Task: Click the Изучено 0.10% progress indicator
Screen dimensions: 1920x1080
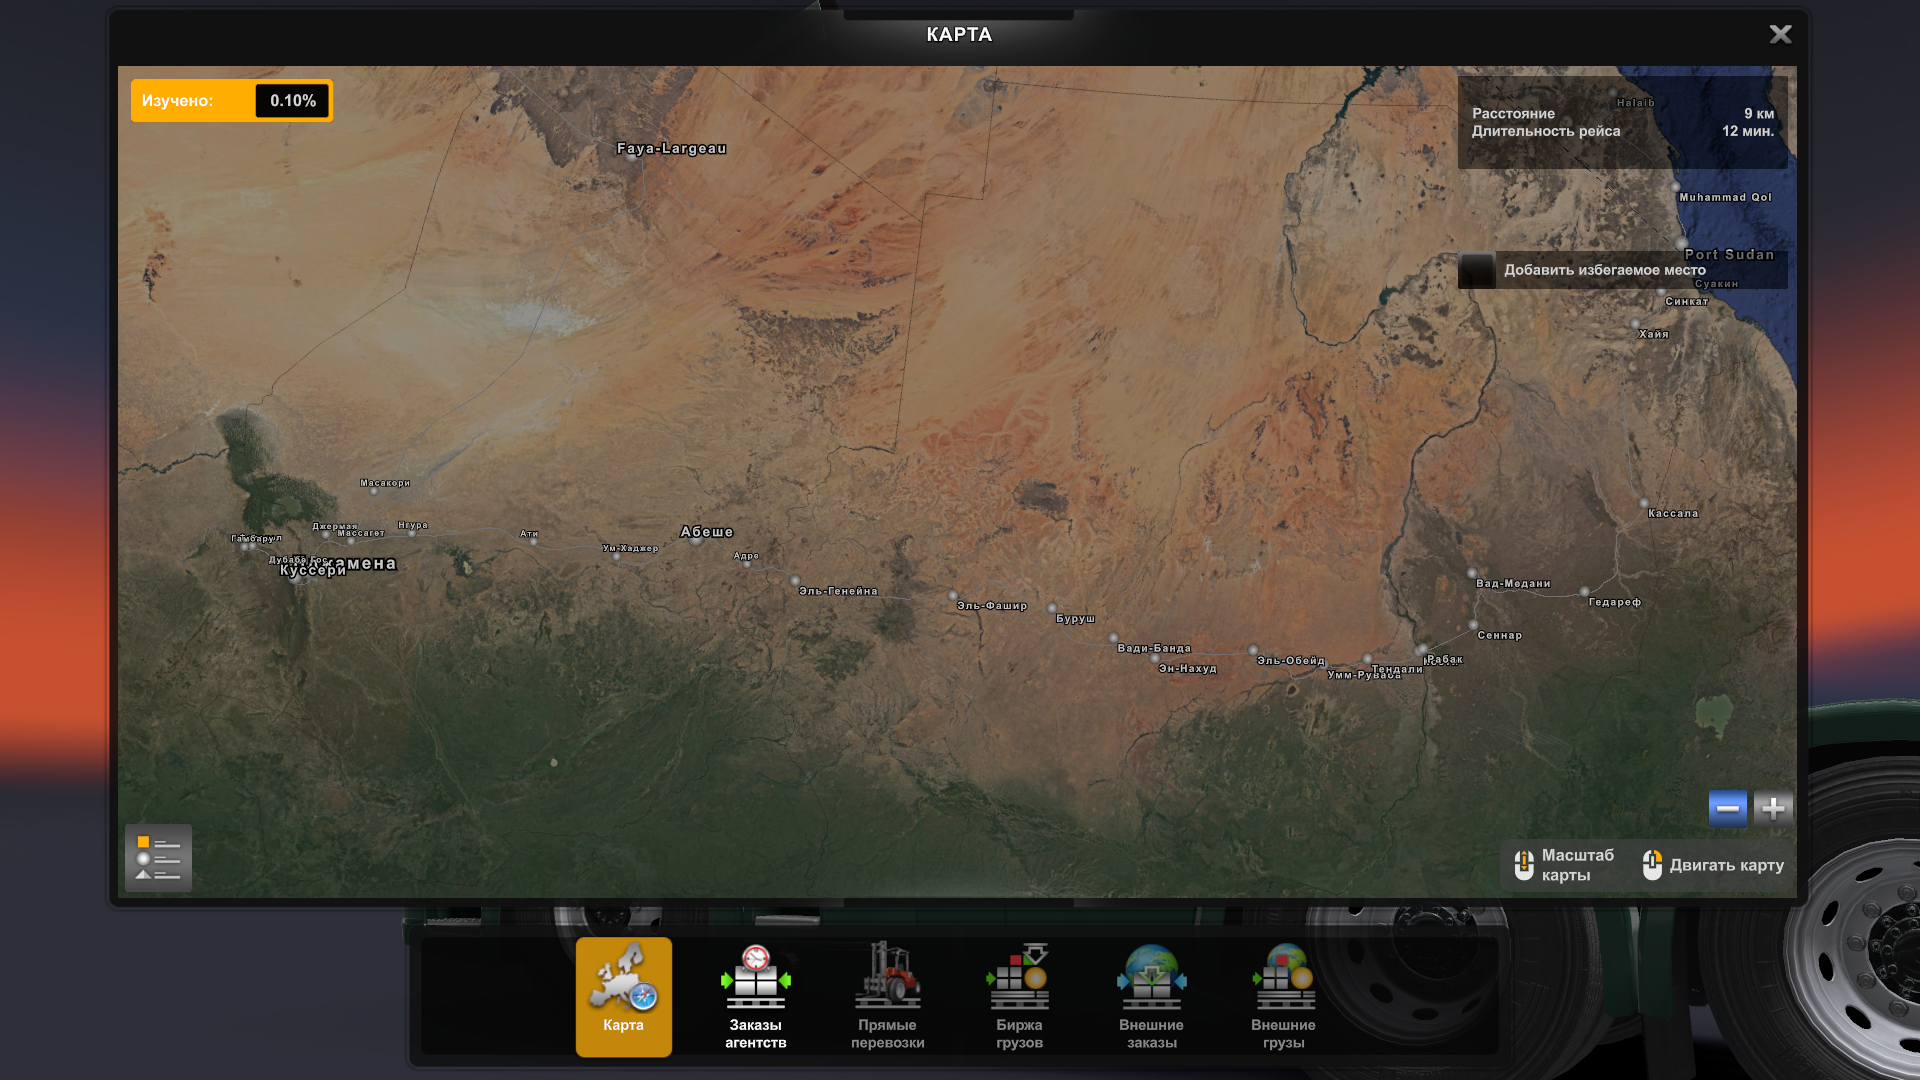Action: point(232,101)
